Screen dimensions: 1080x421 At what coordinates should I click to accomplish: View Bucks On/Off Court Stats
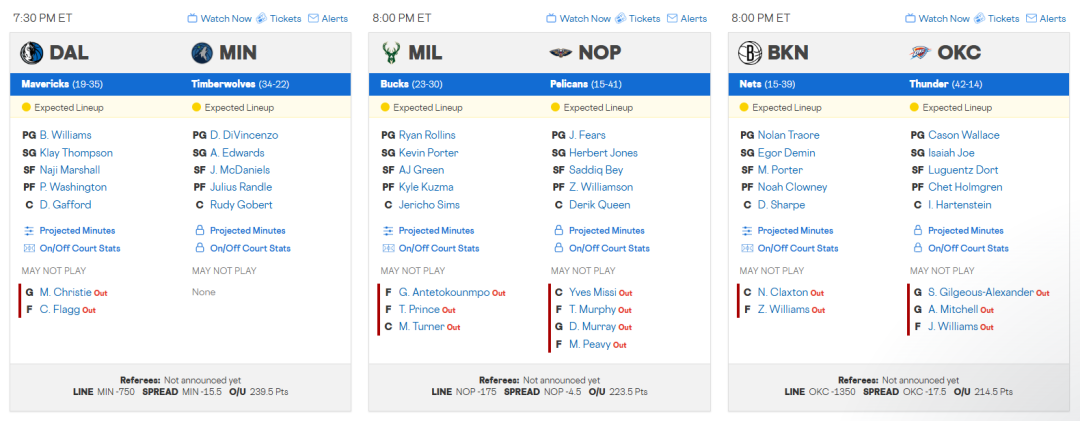click(x=438, y=248)
